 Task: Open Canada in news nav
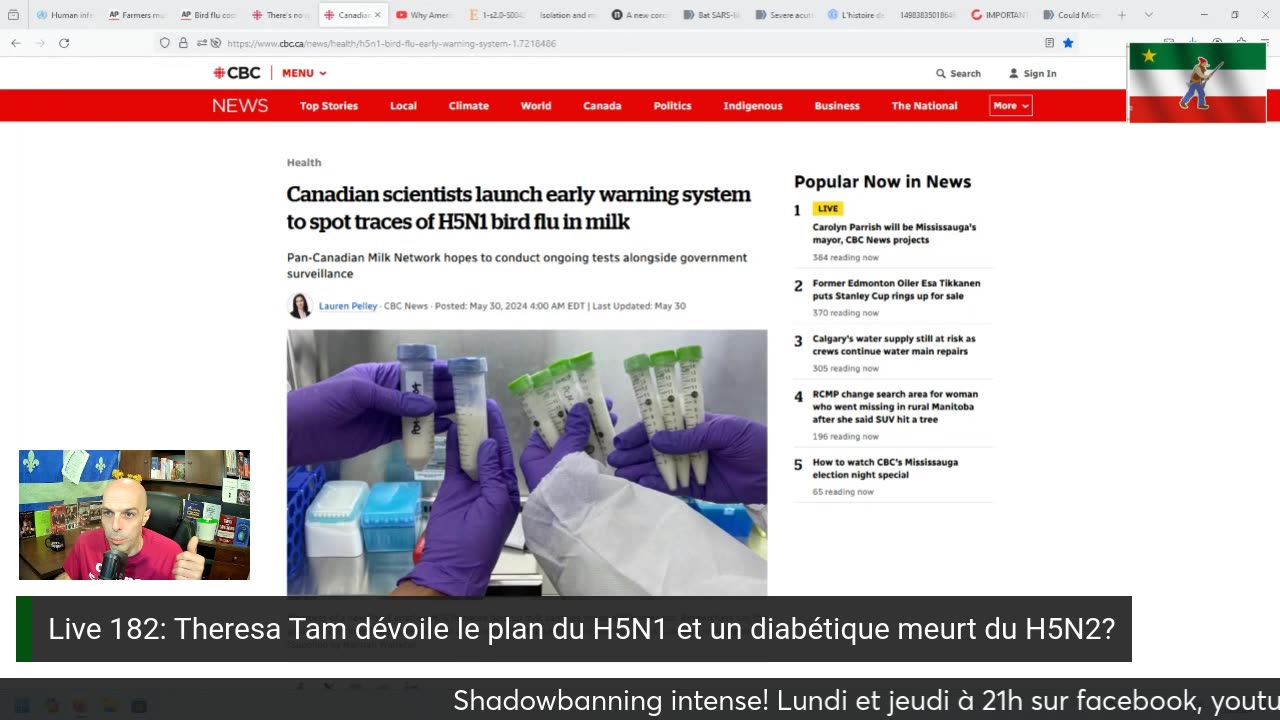point(602,105)
